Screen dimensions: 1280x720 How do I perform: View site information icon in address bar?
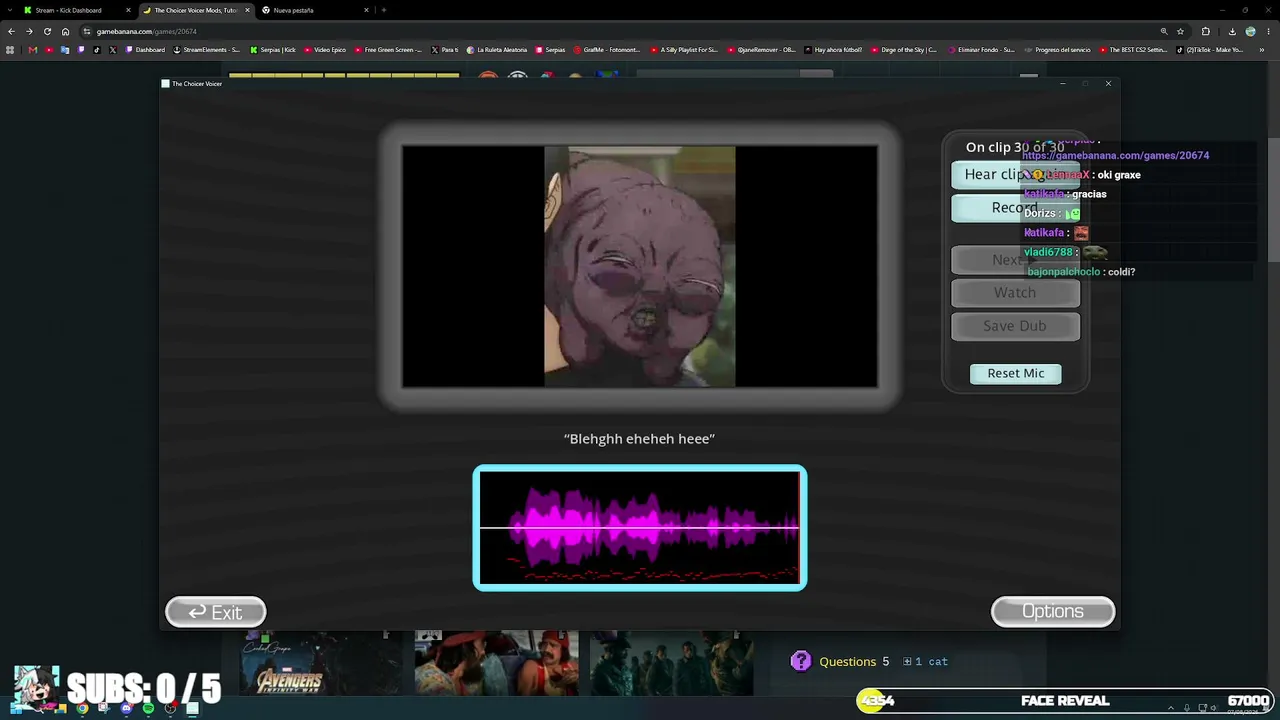coord(87,31)
